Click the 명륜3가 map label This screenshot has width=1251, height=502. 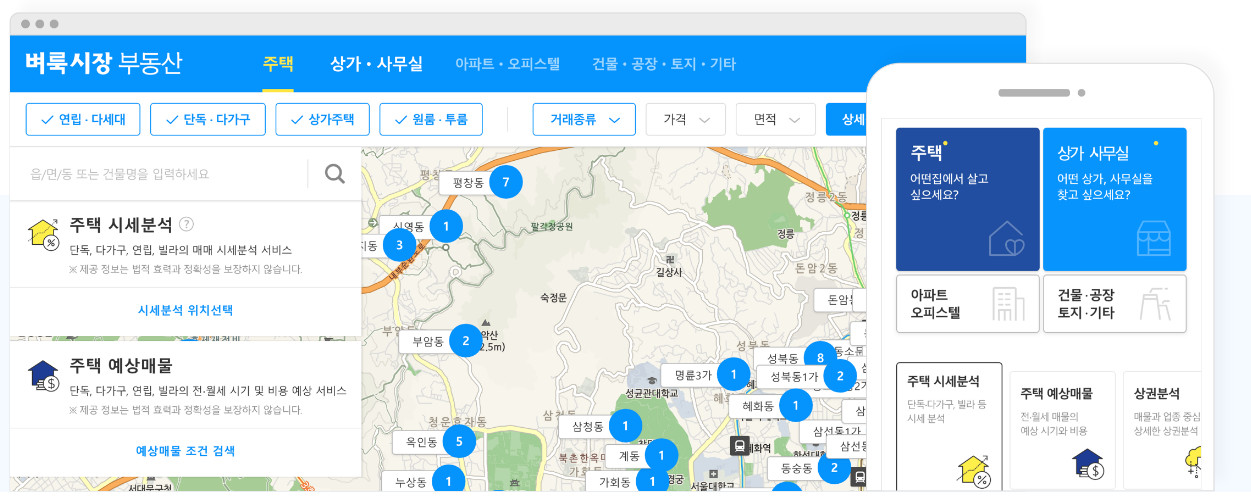point(693,376)
